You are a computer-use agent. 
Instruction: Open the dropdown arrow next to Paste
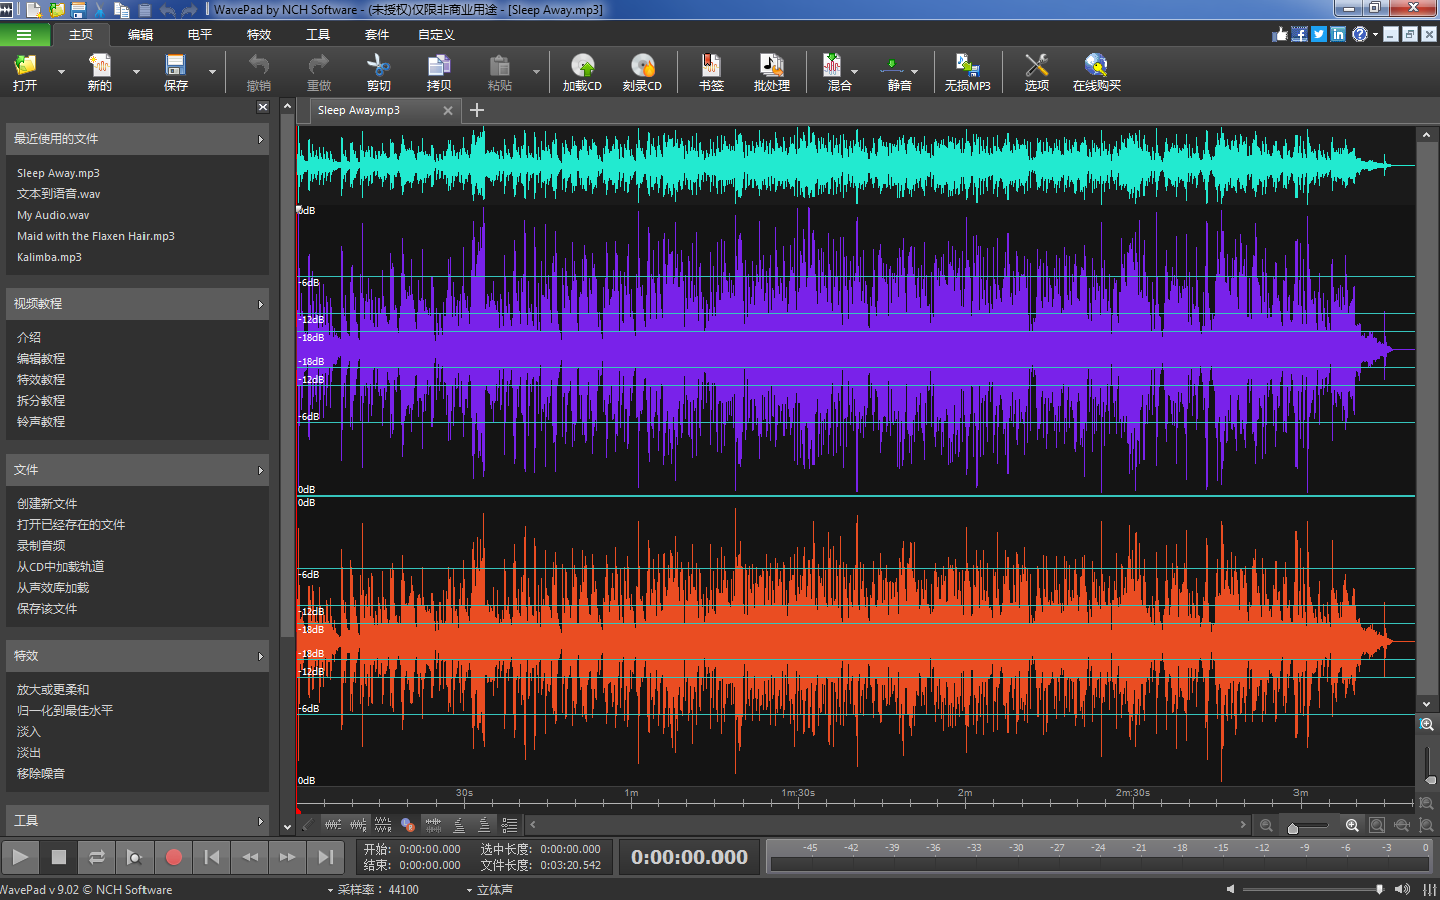tap(536, 72)
